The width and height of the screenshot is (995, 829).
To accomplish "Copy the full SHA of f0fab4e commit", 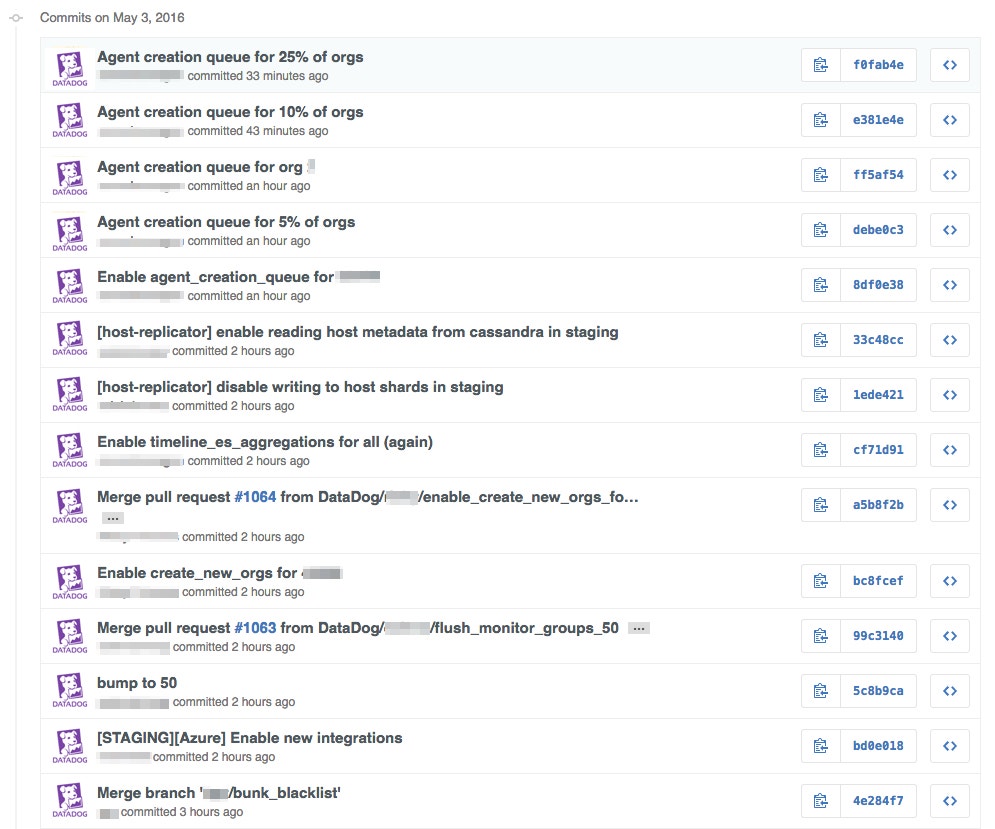I will (x=820, y=64).
